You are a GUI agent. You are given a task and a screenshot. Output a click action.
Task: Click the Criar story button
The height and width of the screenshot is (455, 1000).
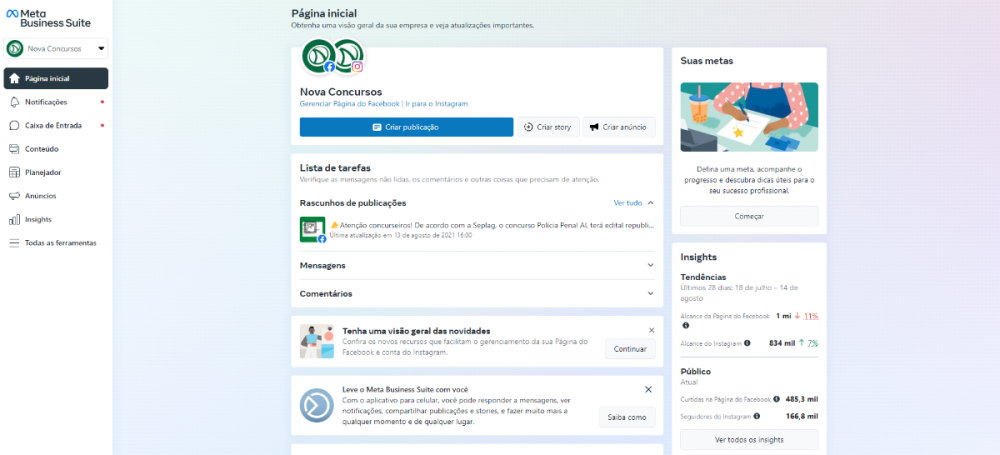[547, 127]
